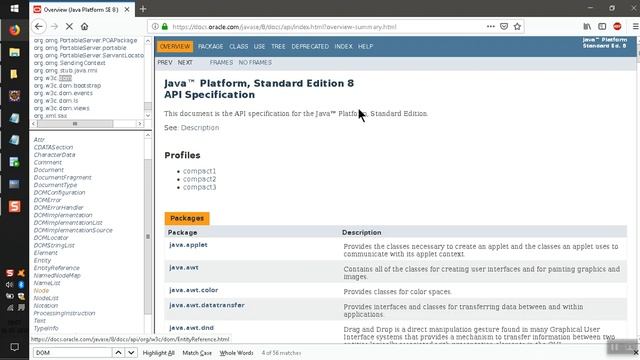
Task: Open the Firefox hamburger menu
Action: point(636,27)
